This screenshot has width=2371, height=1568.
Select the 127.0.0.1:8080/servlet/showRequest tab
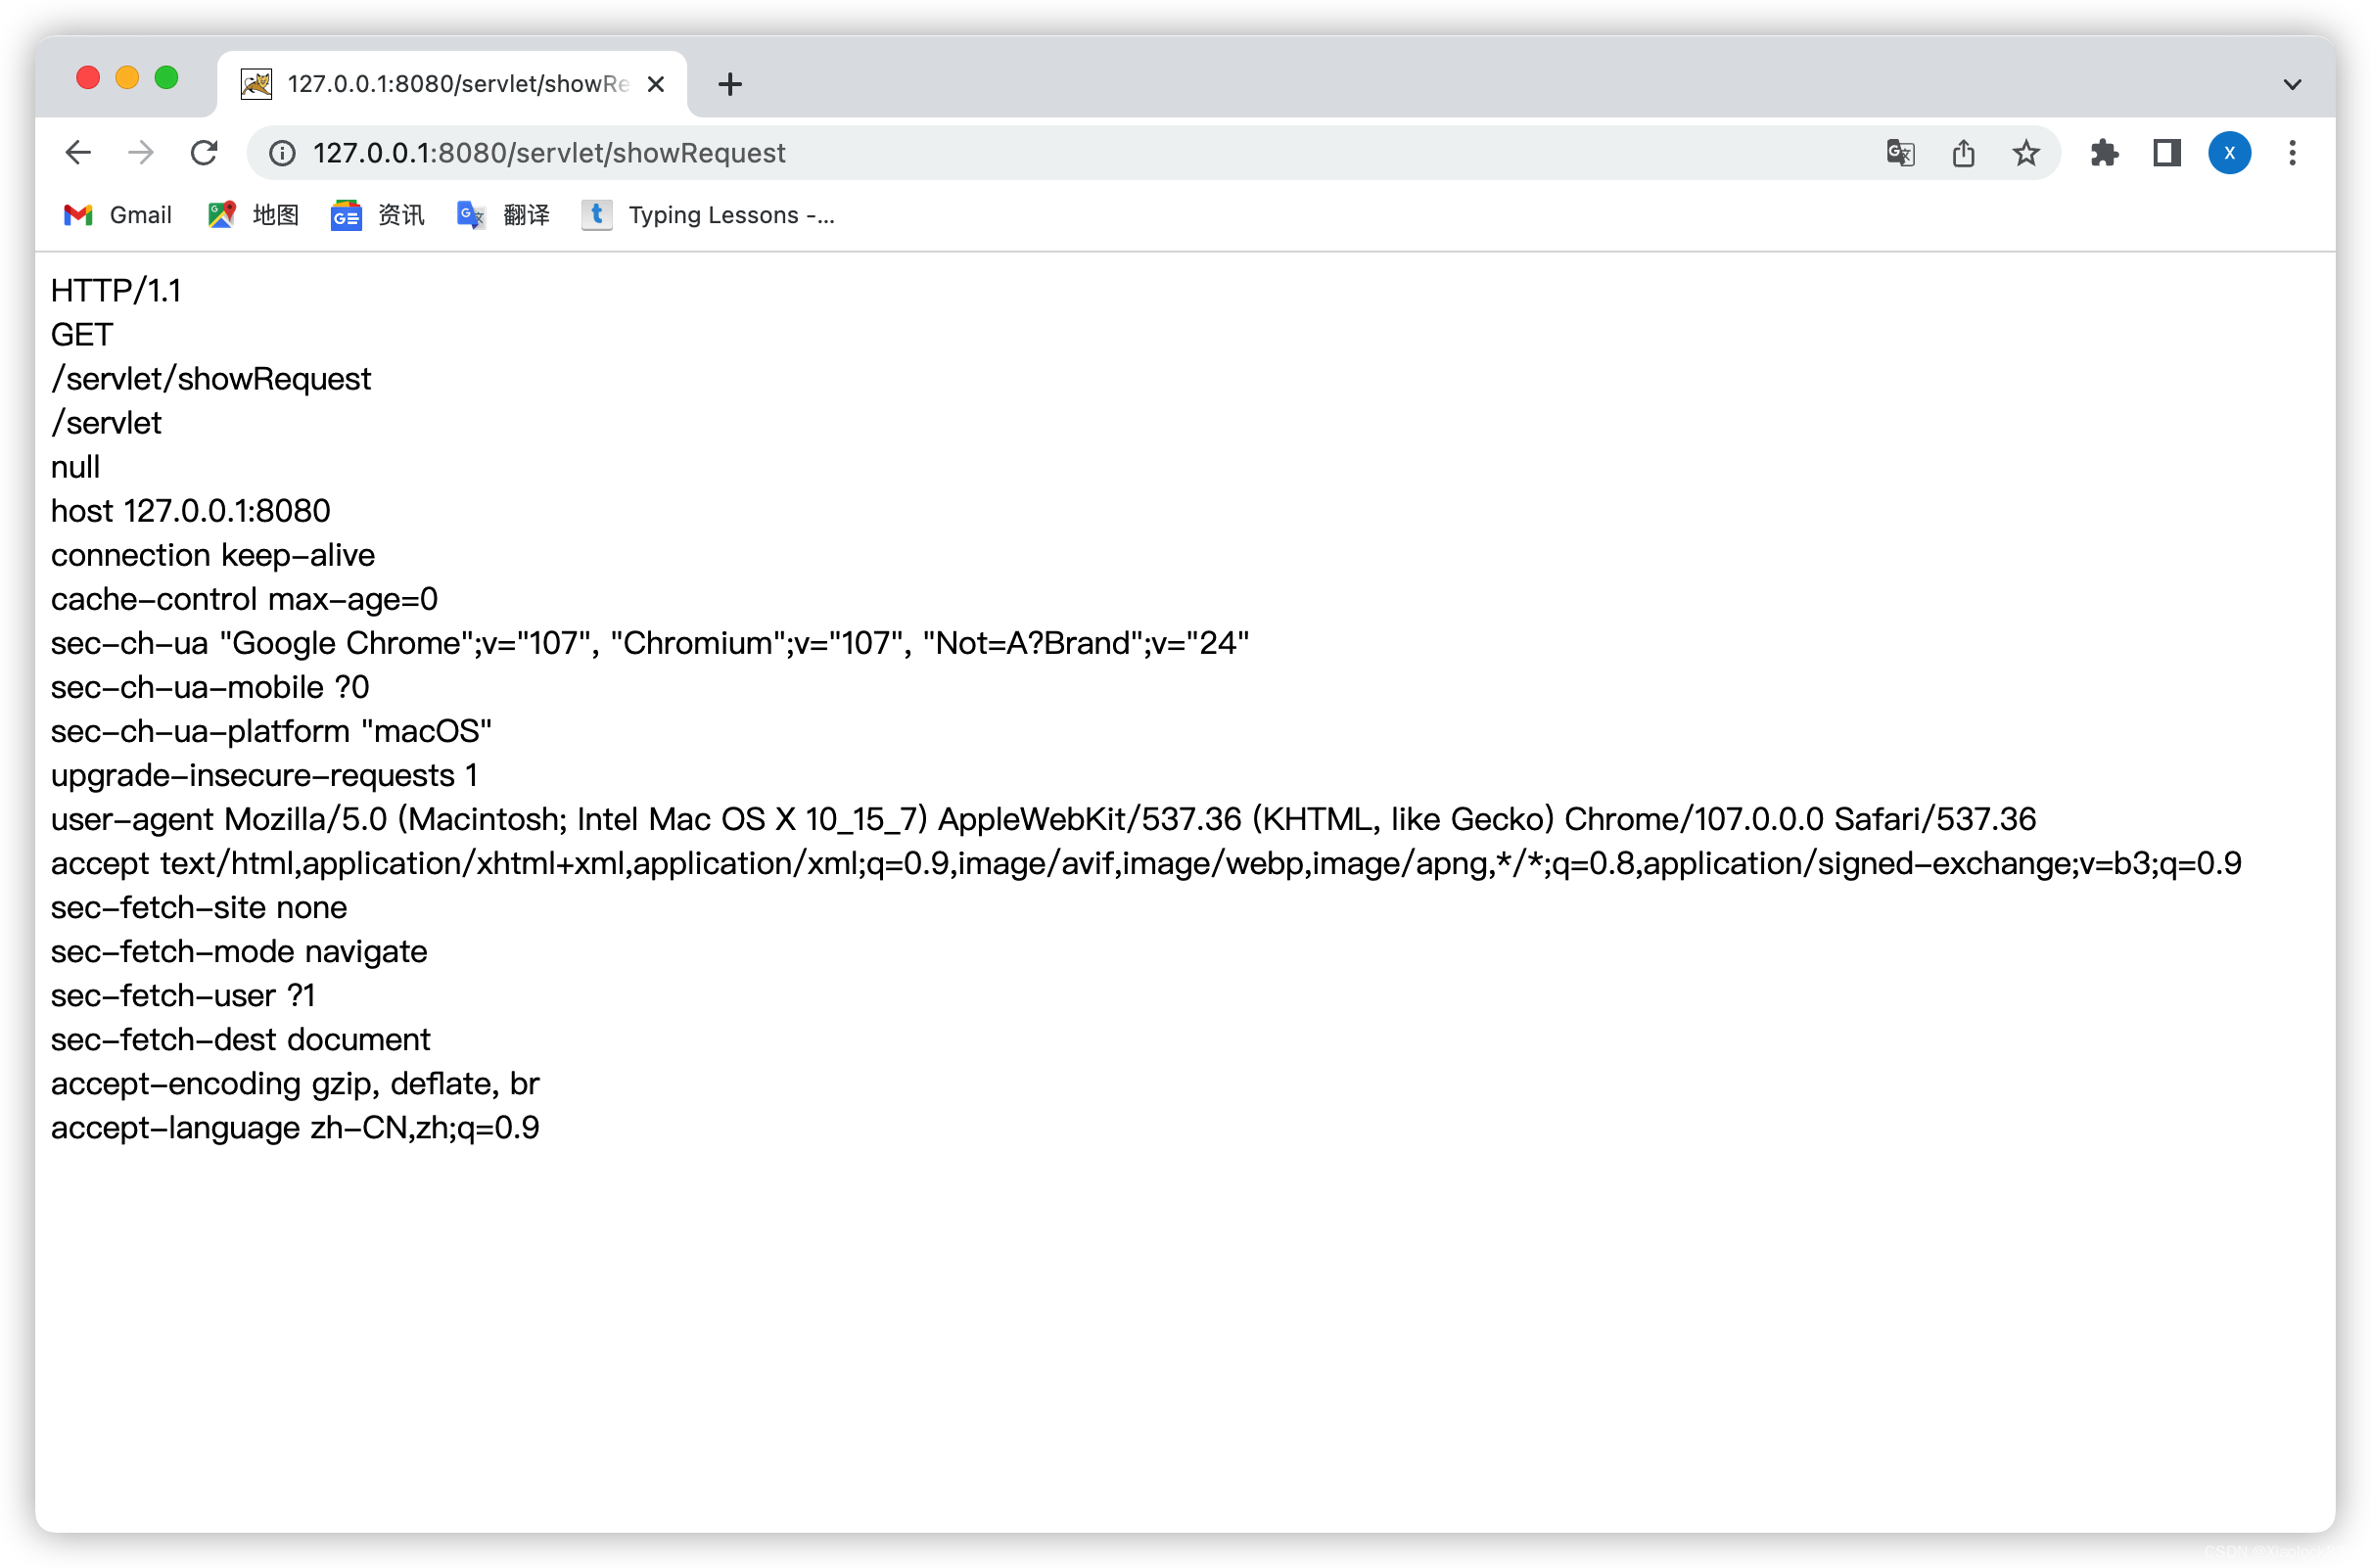452,84
